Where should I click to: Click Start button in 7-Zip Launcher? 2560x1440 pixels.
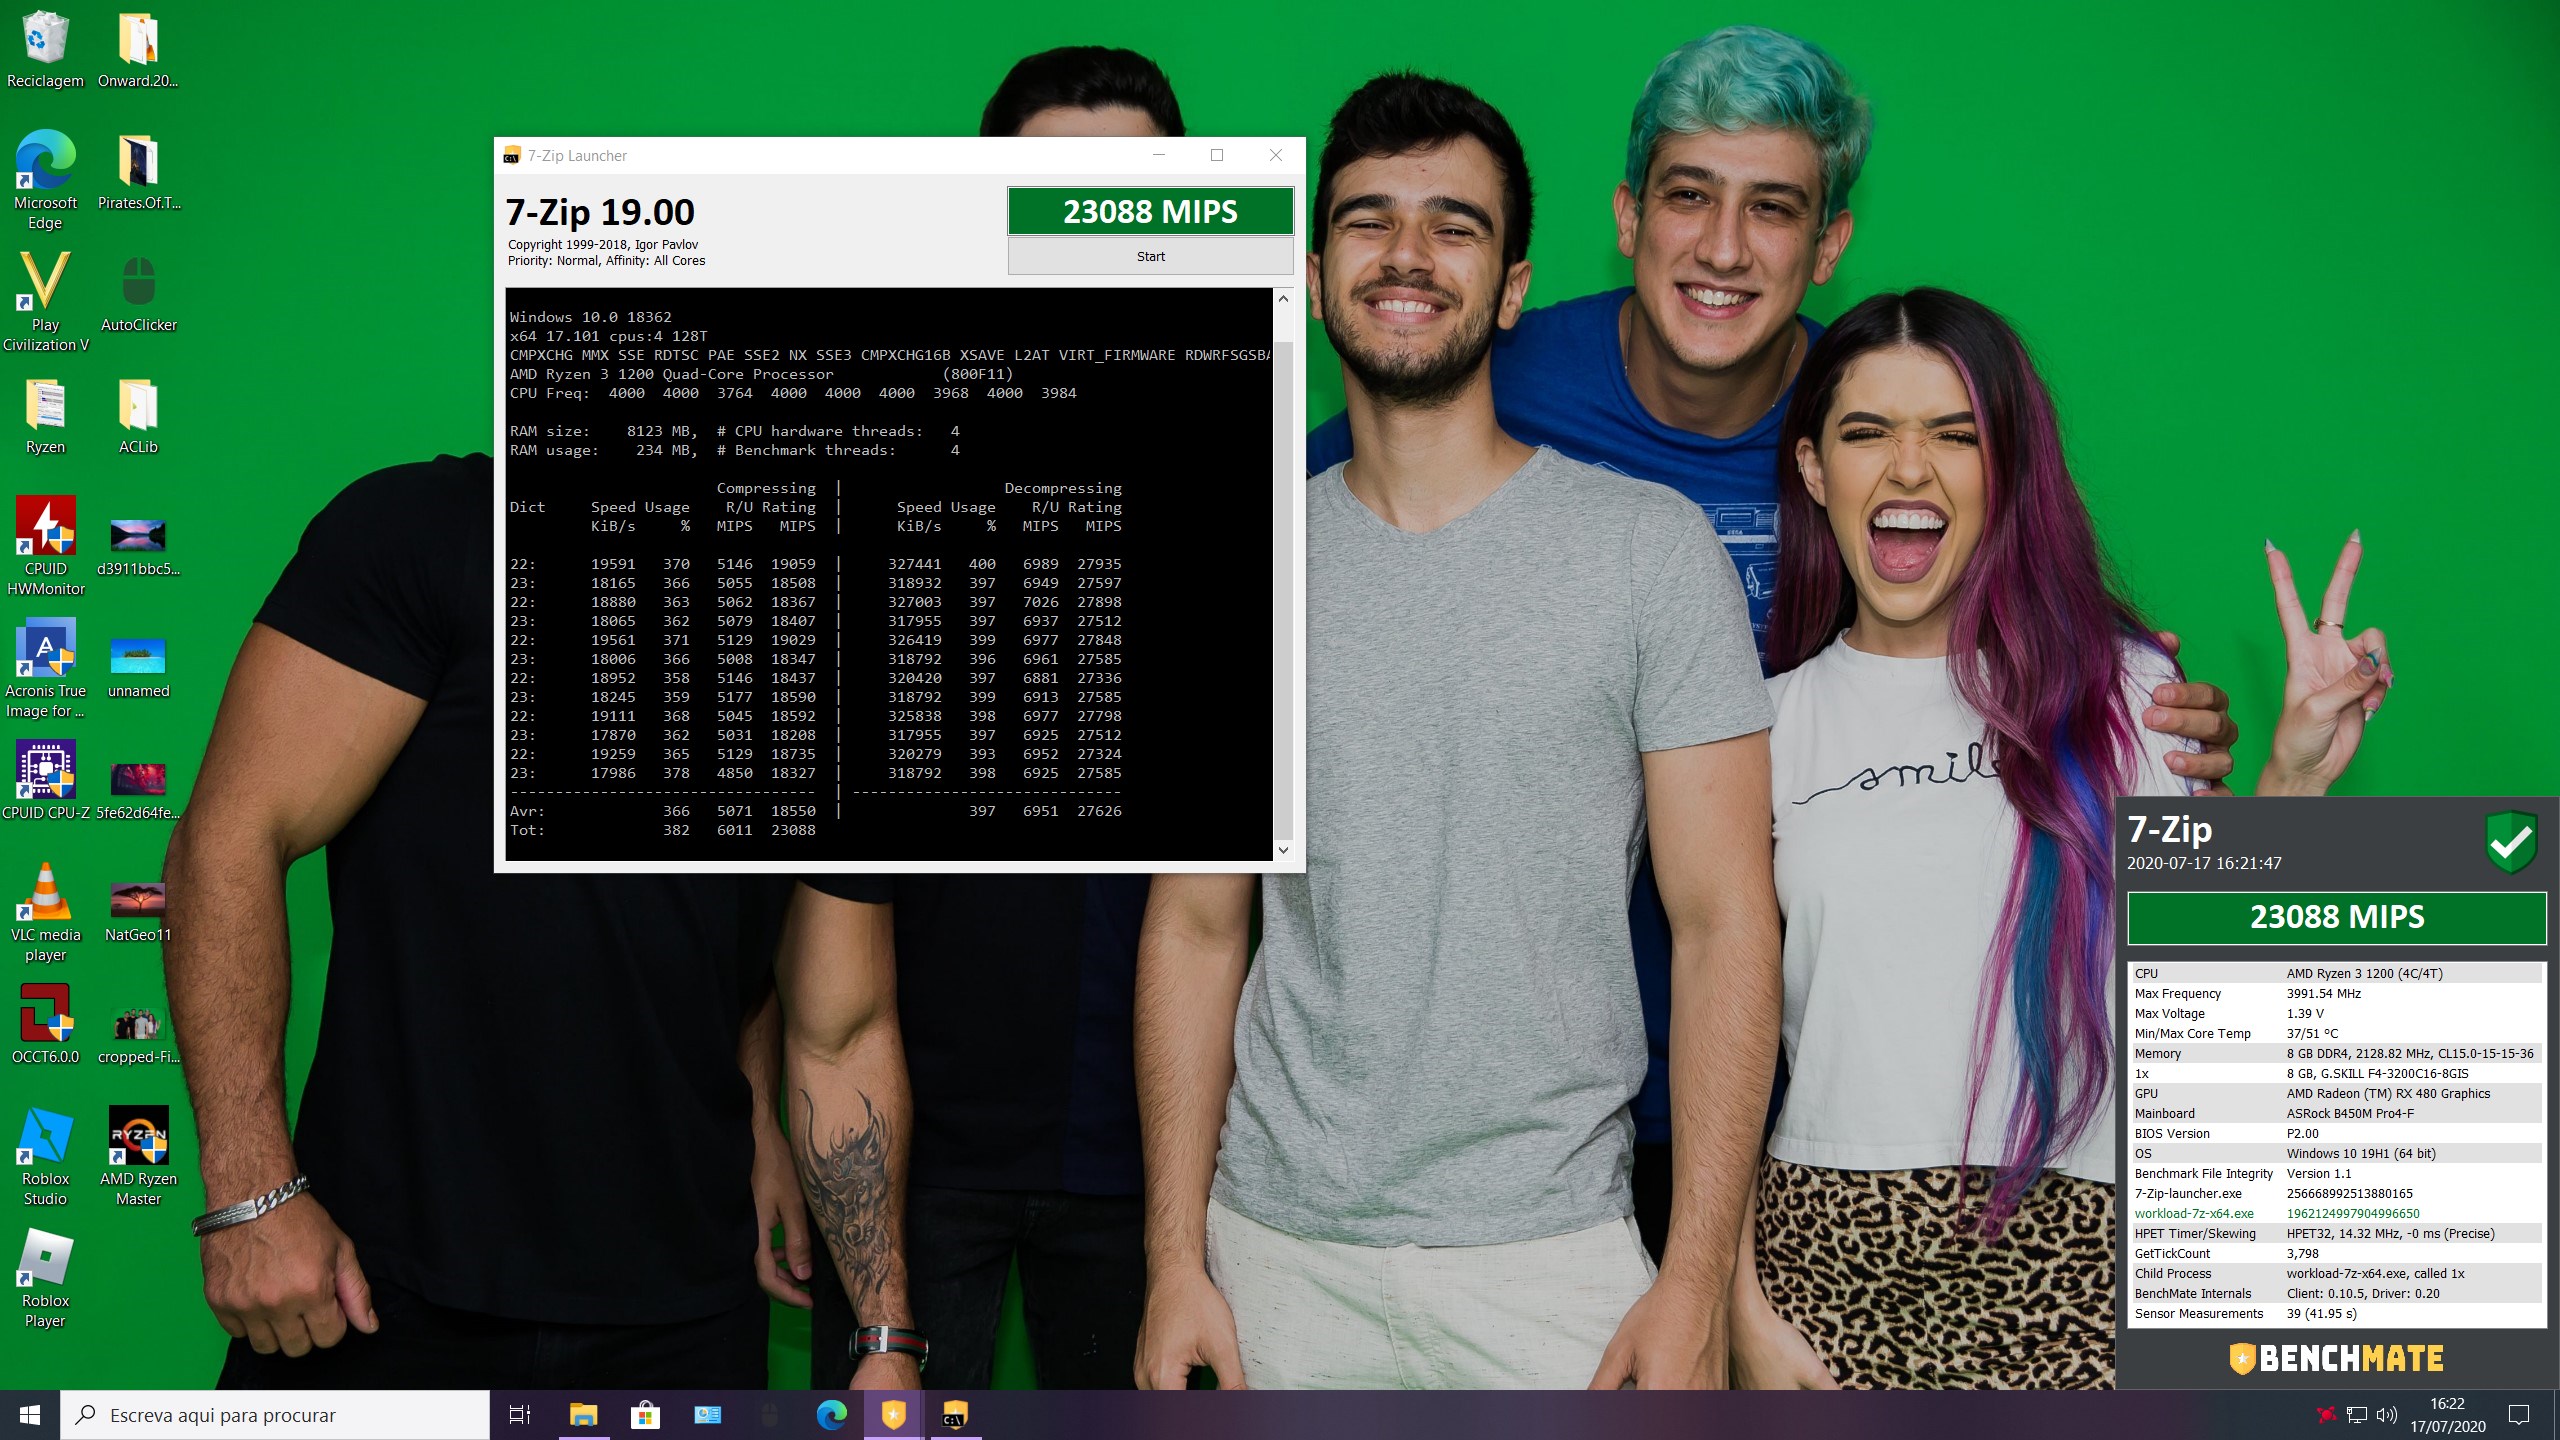click(x=1150, y=256)
